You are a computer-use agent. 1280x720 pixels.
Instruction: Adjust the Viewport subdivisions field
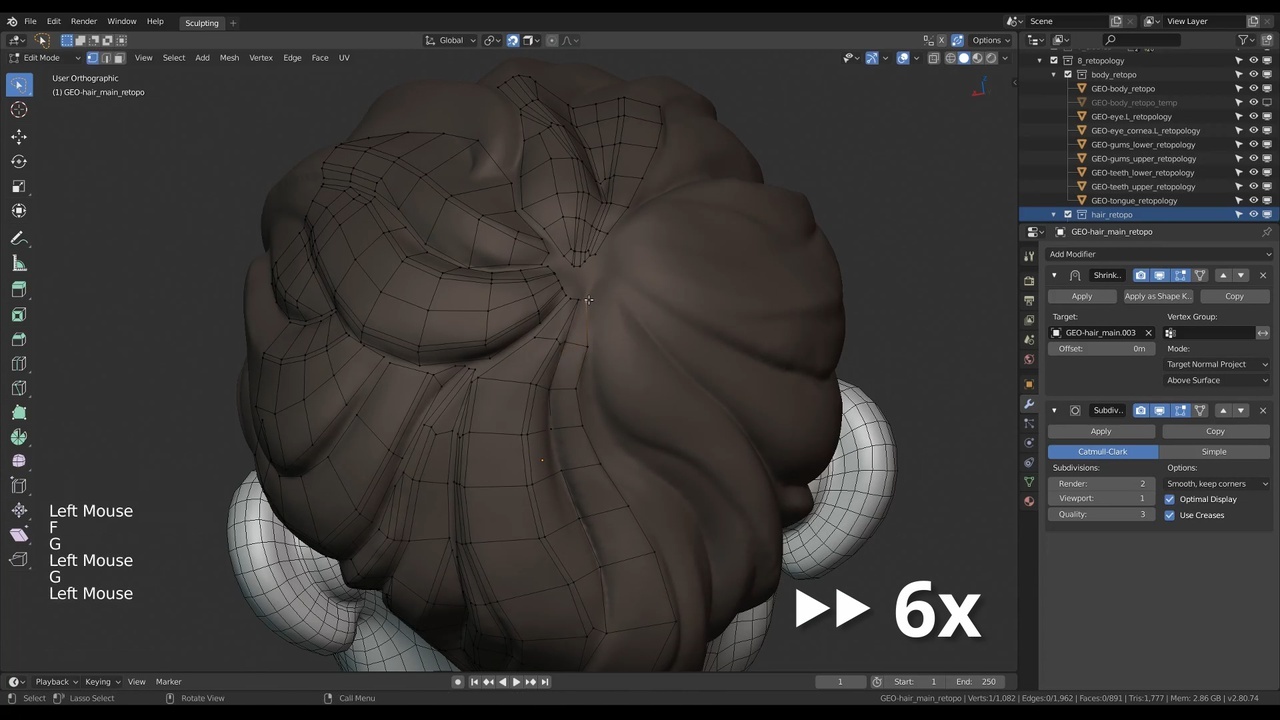coord(1100,498)
